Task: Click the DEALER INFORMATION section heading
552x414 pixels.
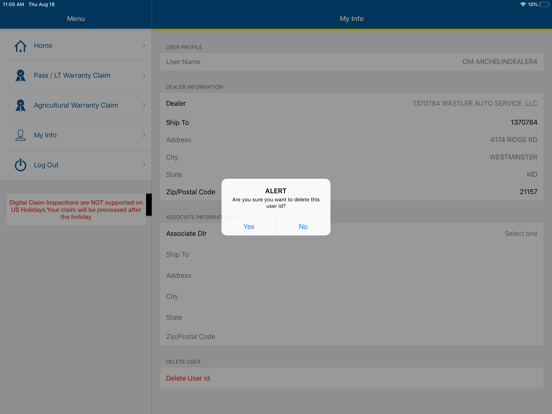Action: [194, 87]
